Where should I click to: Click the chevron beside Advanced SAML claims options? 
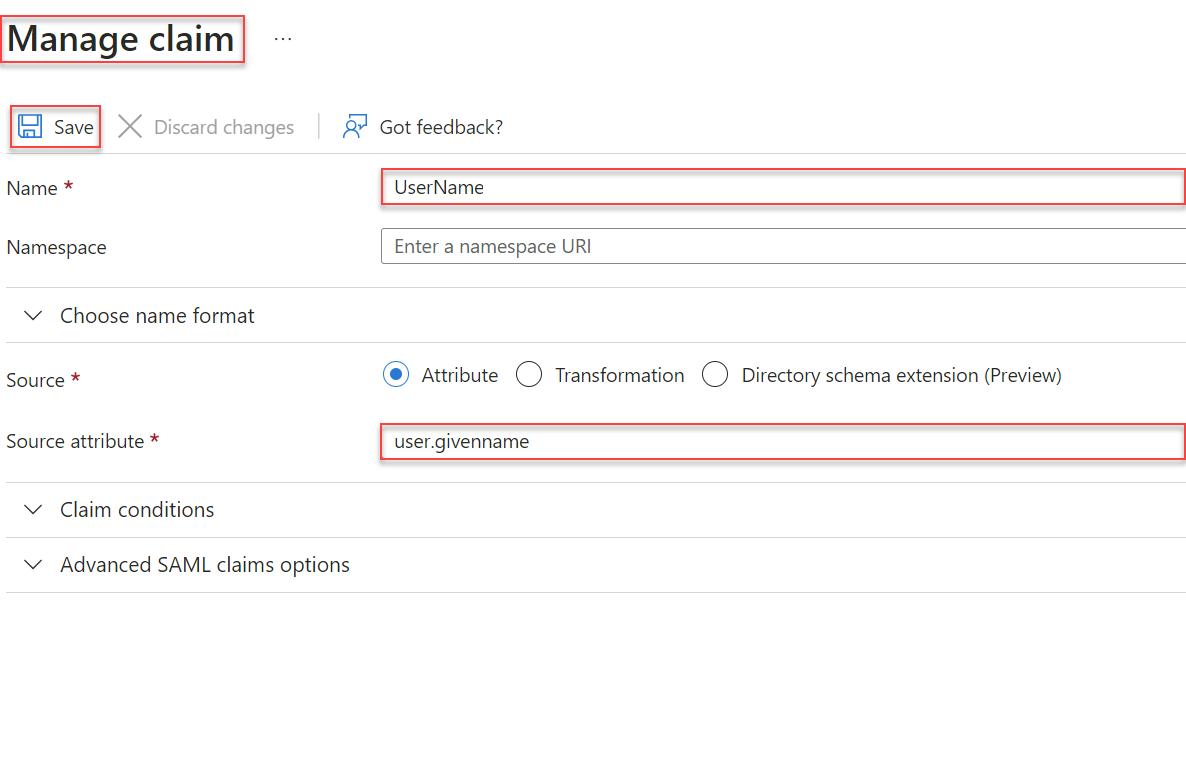point(33,565)
